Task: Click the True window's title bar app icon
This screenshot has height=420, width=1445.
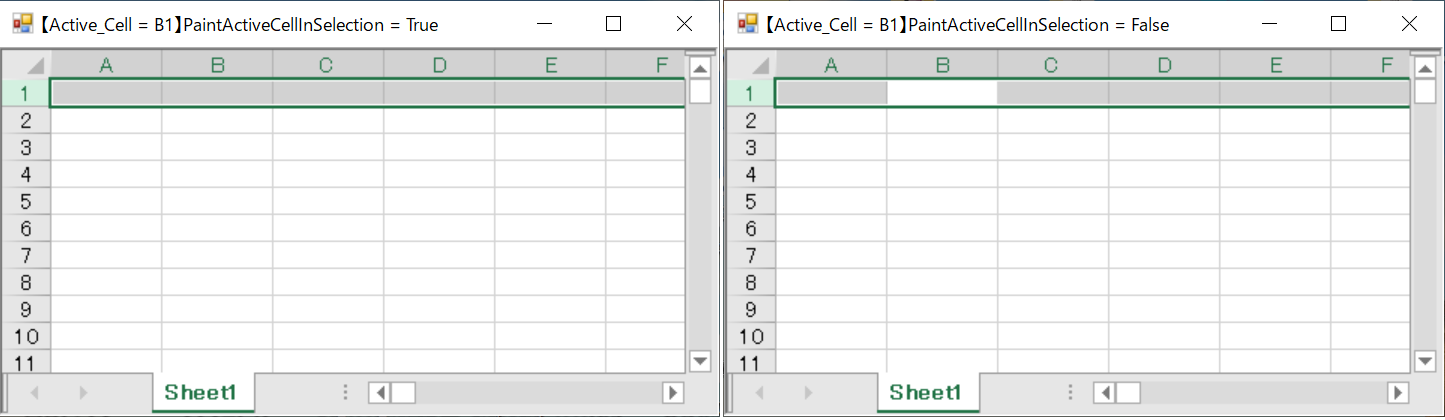Action: point(22,24)
